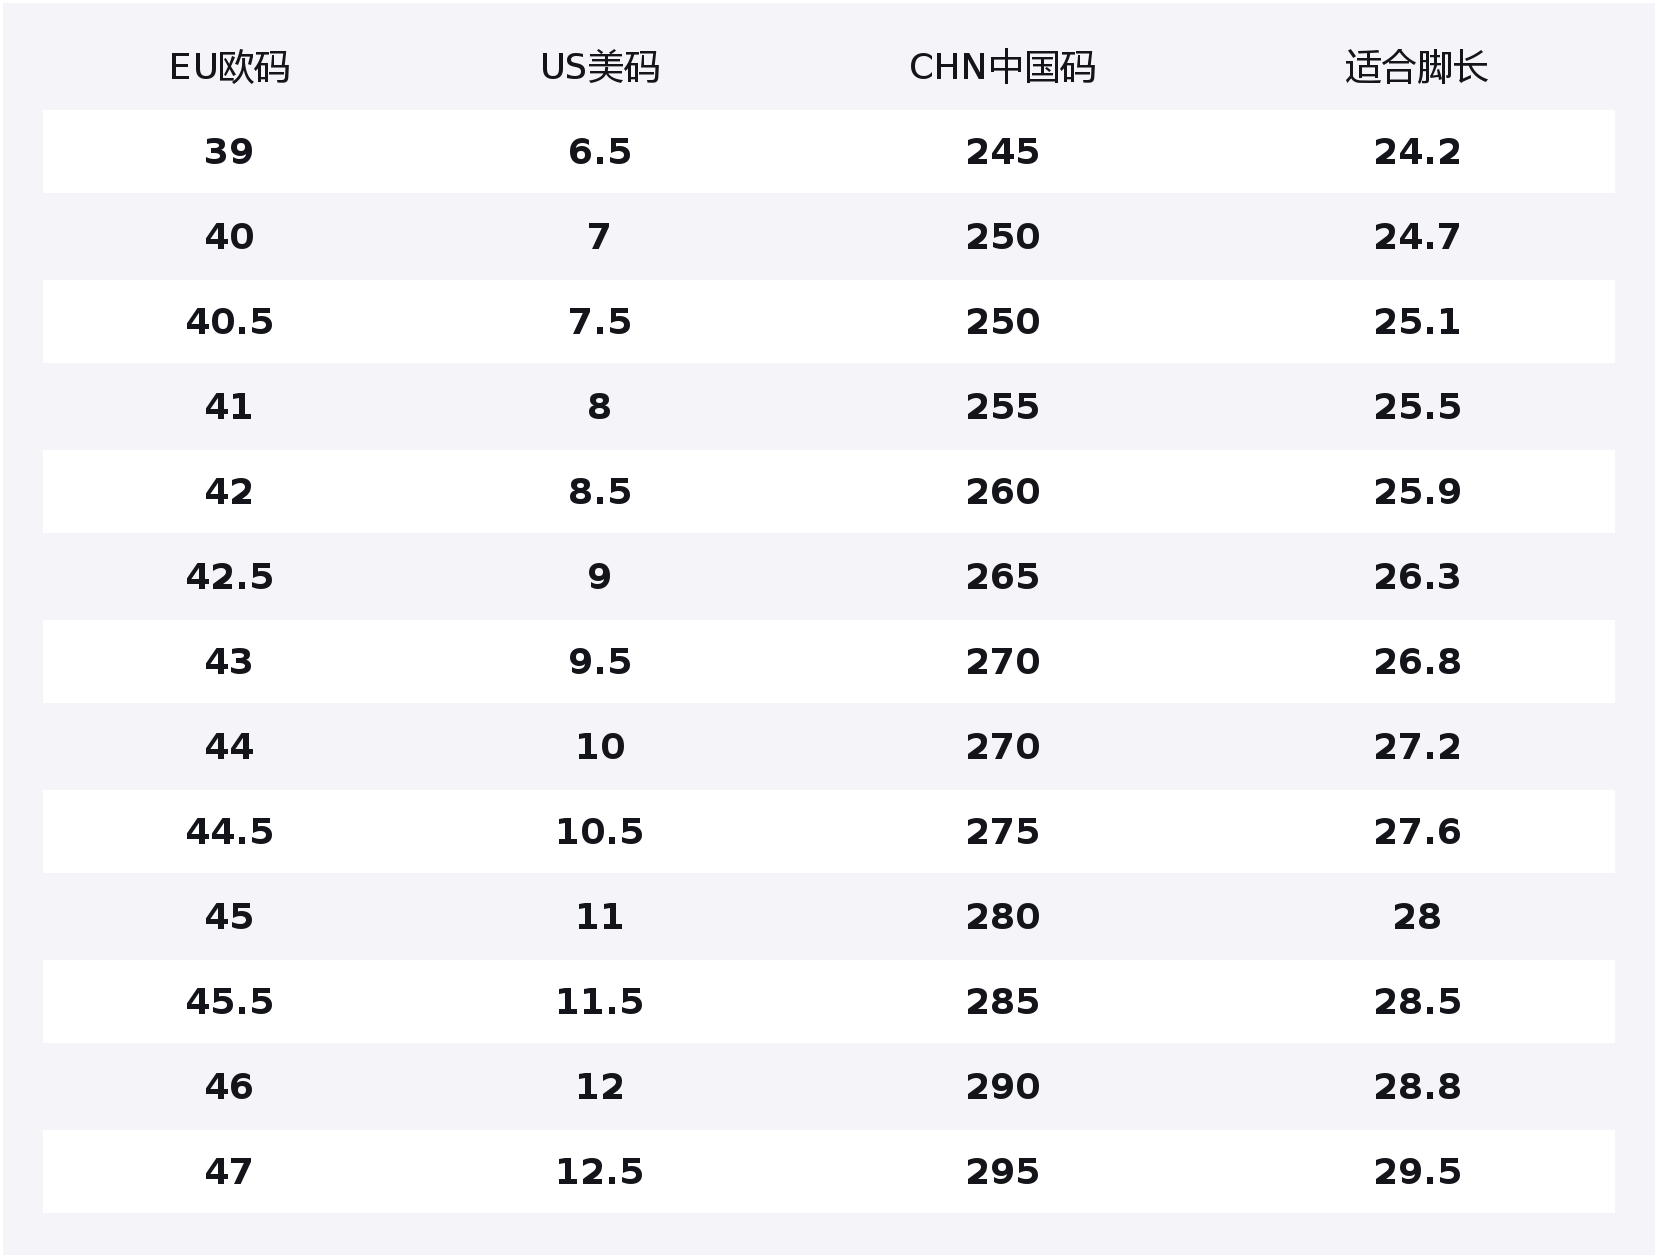Select EU size 39 cell
This screenshot has width=1658, height=1258.
229,152
